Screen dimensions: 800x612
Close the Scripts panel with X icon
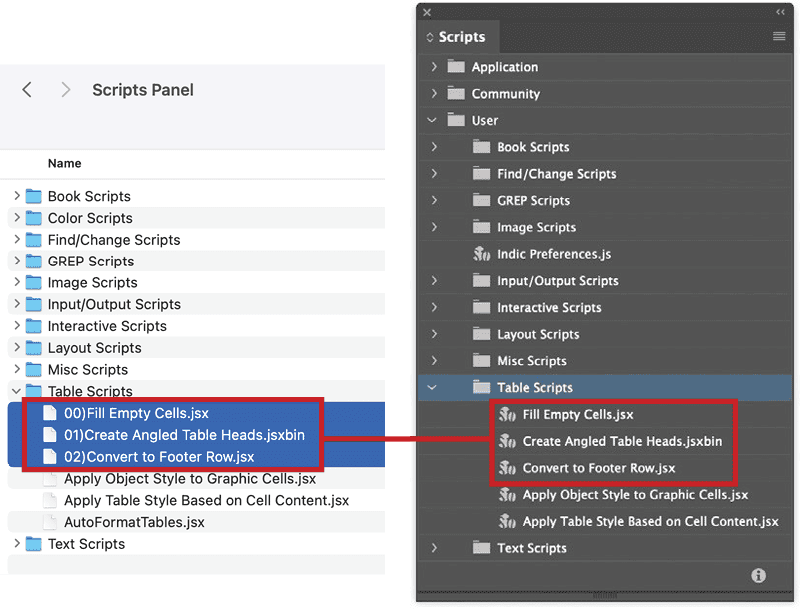427,12
